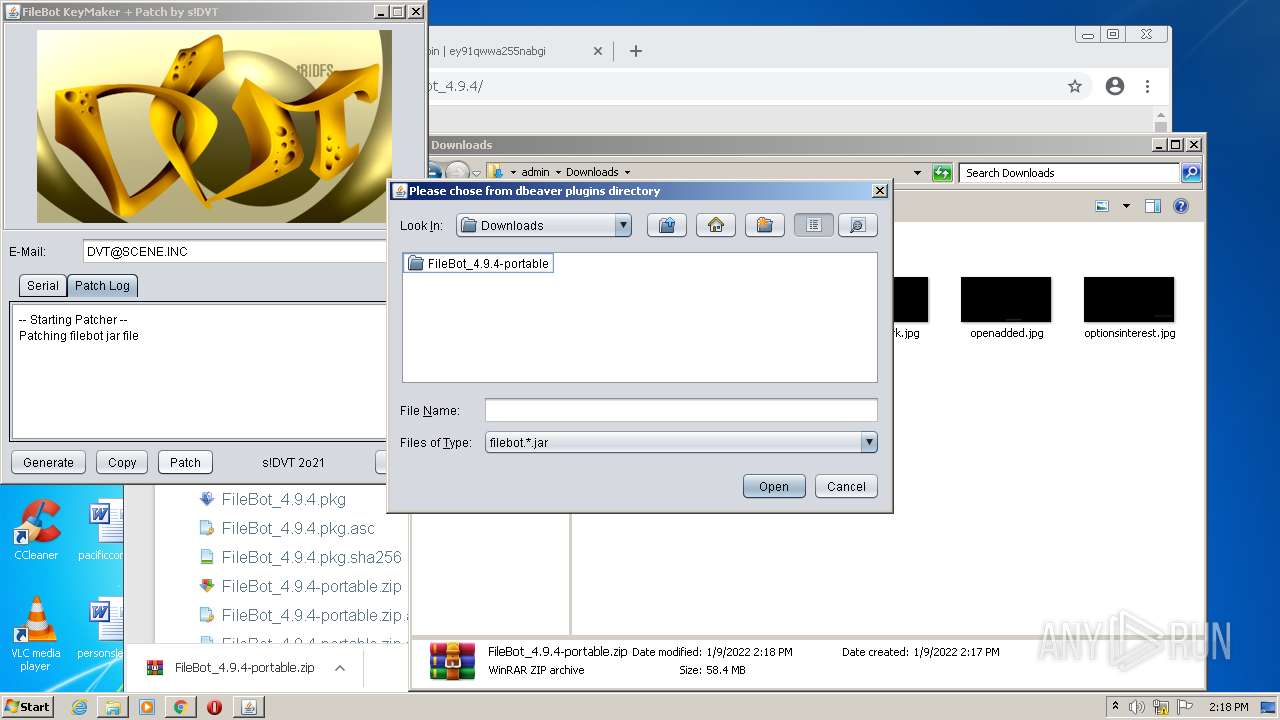Click FileBot_4.9.4.pkg download link

(284, 499)
